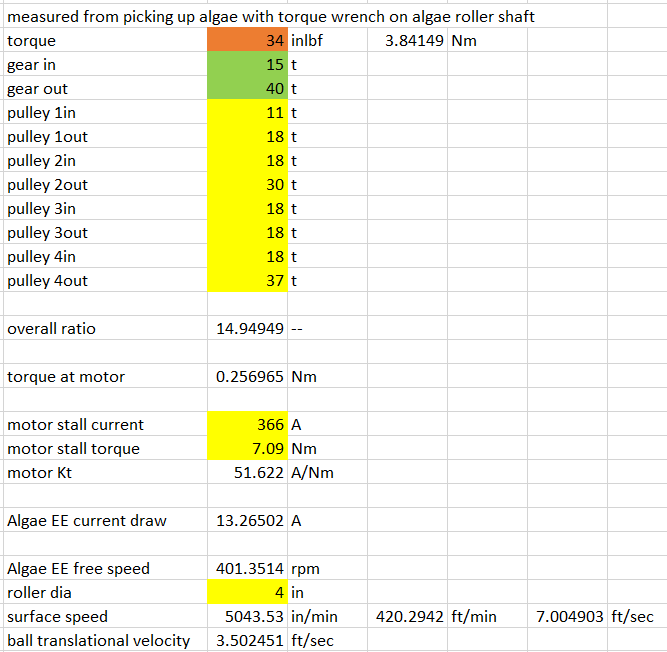This screenshot has width=667, height=652.
Task: Select the pulley 4out value 37
Action: [248, 281]
